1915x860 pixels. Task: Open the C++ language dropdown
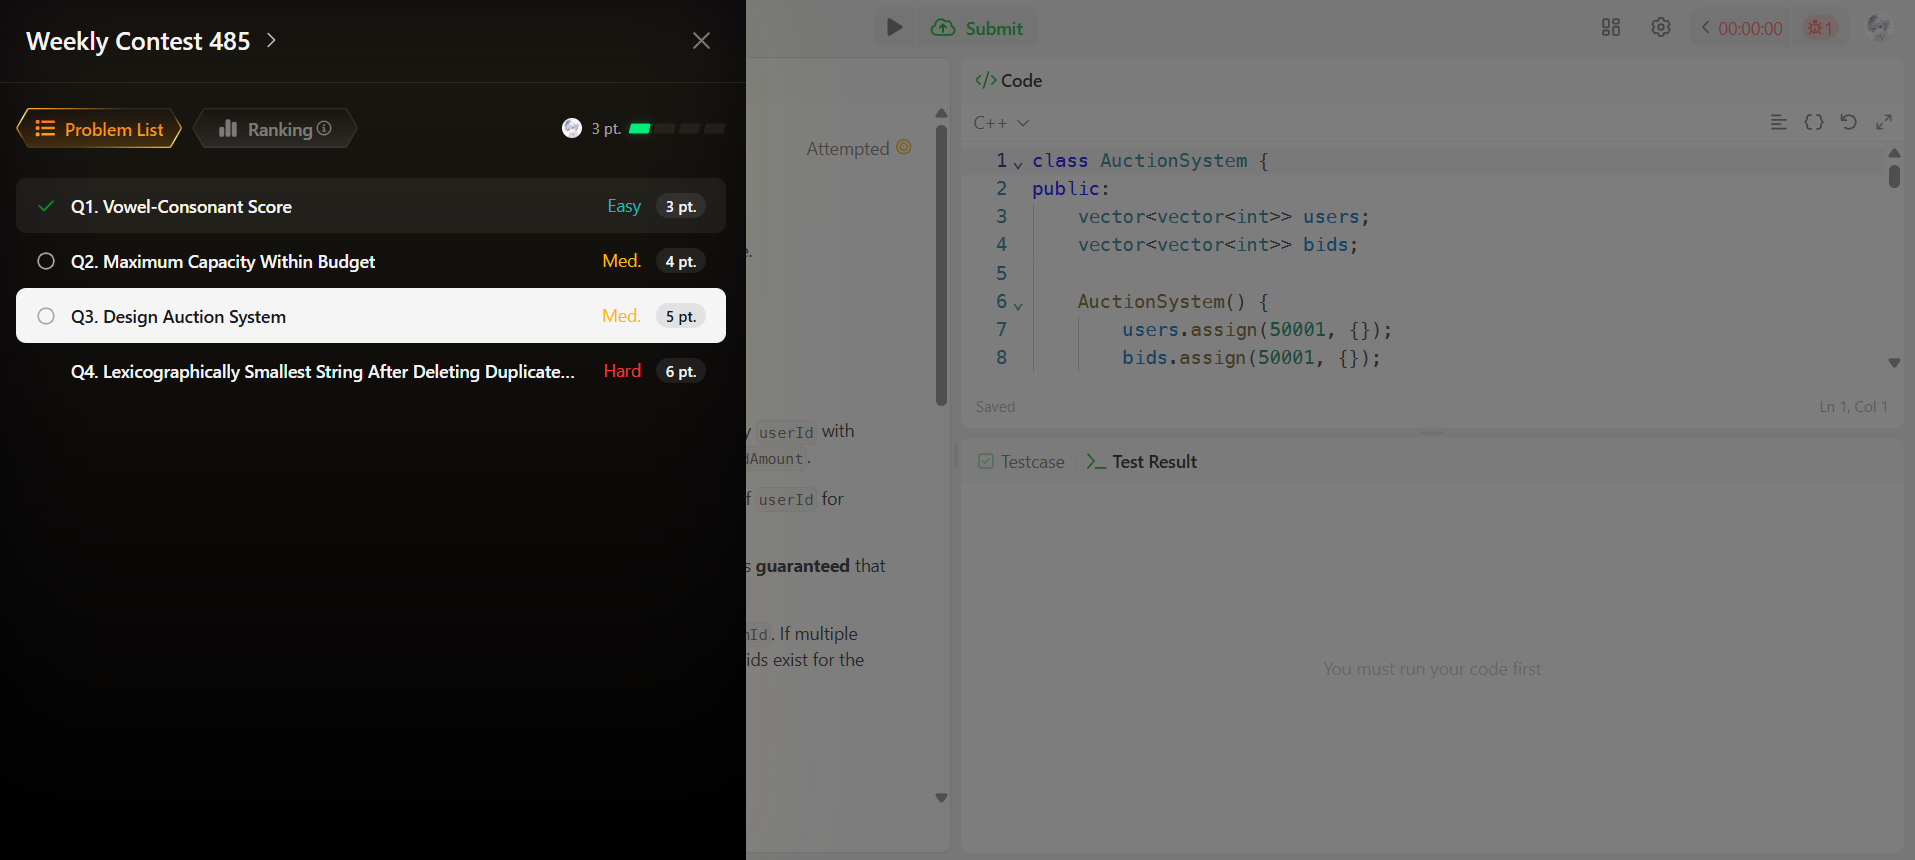1000,123
